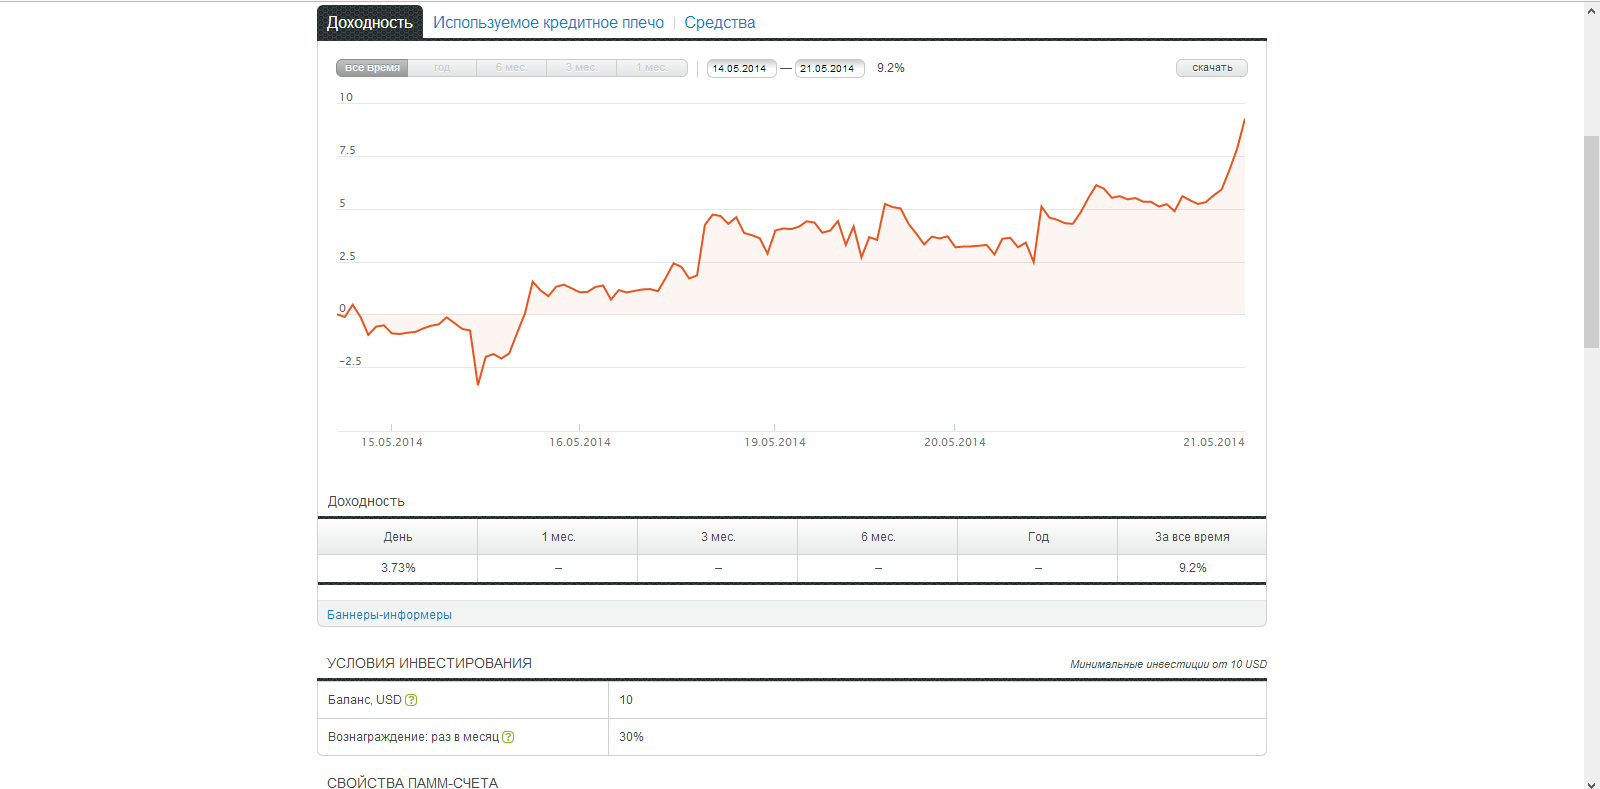Screen dimensions: 1600x789
Task: Click the УСЛОВИЯ ИНВЕСТИРОВАНИЯ heading
Action: pos(429,663)
